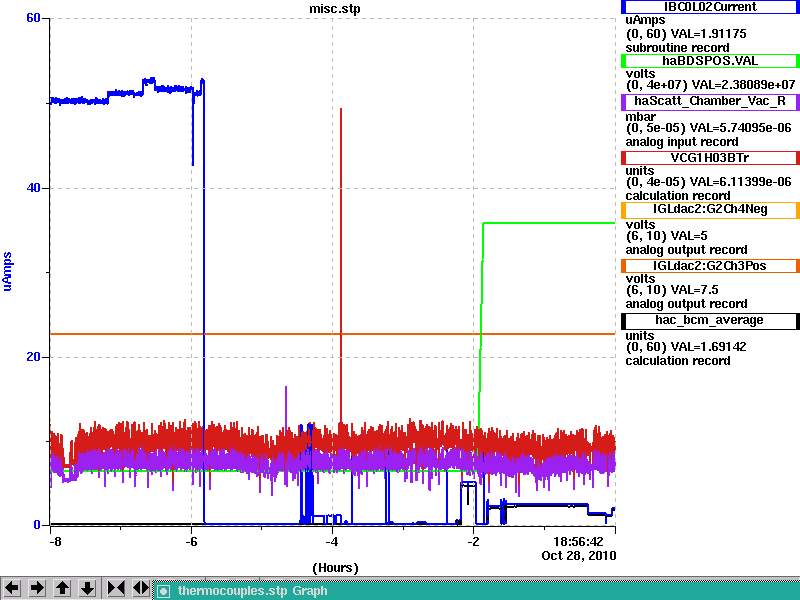Pan the graph left with the left arrow button
The image size is (800, 600).
tap(12, 588)
